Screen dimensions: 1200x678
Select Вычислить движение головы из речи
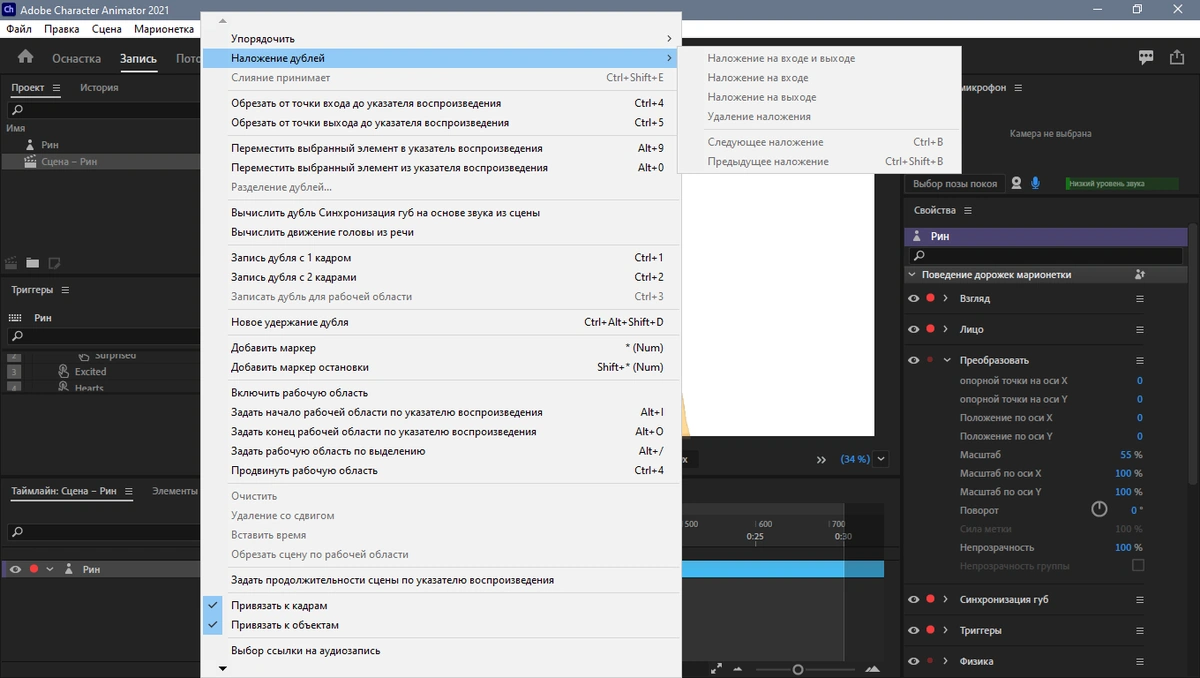pyautogui.click(x=441, y=232)
